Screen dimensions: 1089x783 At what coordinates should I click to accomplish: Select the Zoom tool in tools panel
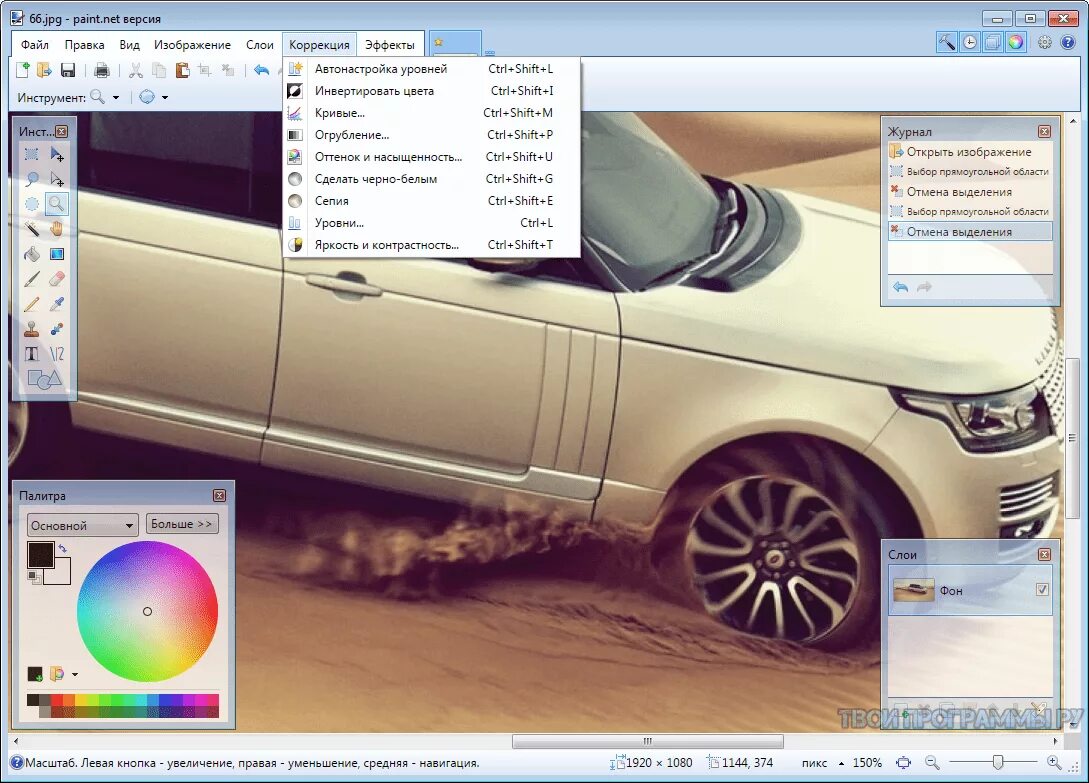coord(57,204)
